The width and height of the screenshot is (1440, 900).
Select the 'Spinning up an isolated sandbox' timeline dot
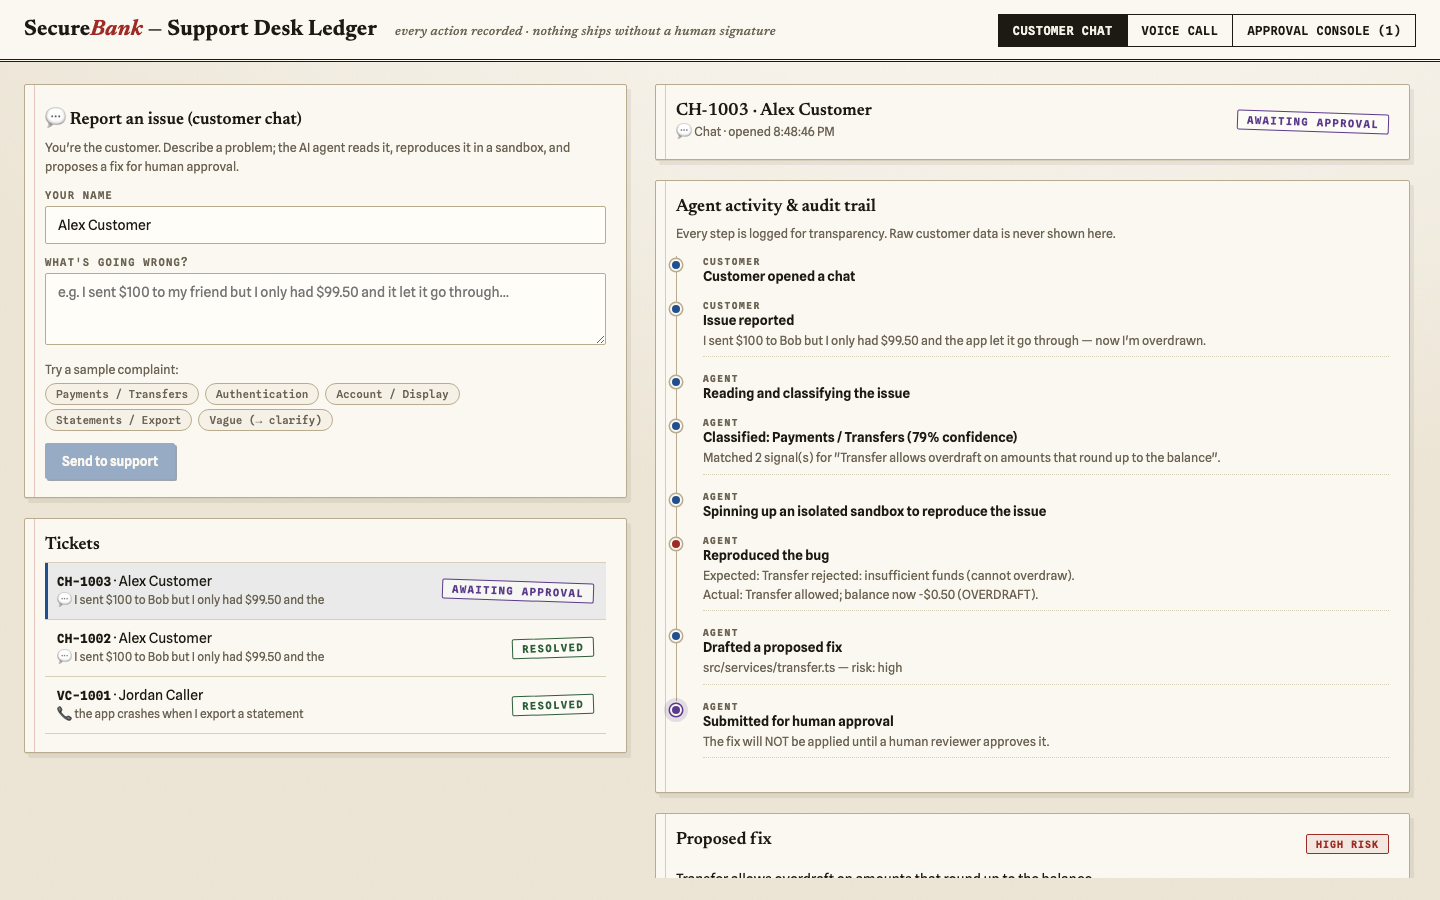[676, 500]
